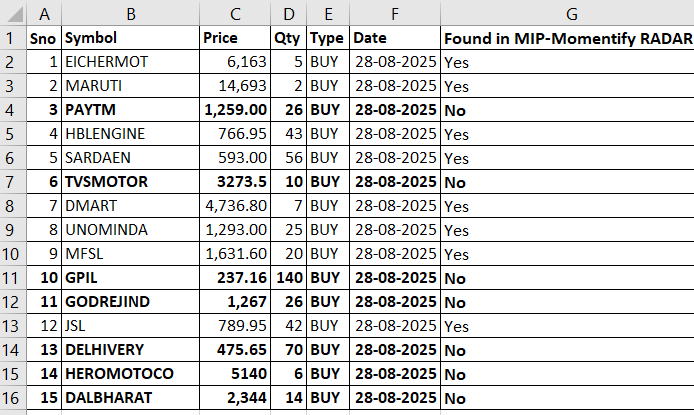Select row 11 header

point(13,278)
